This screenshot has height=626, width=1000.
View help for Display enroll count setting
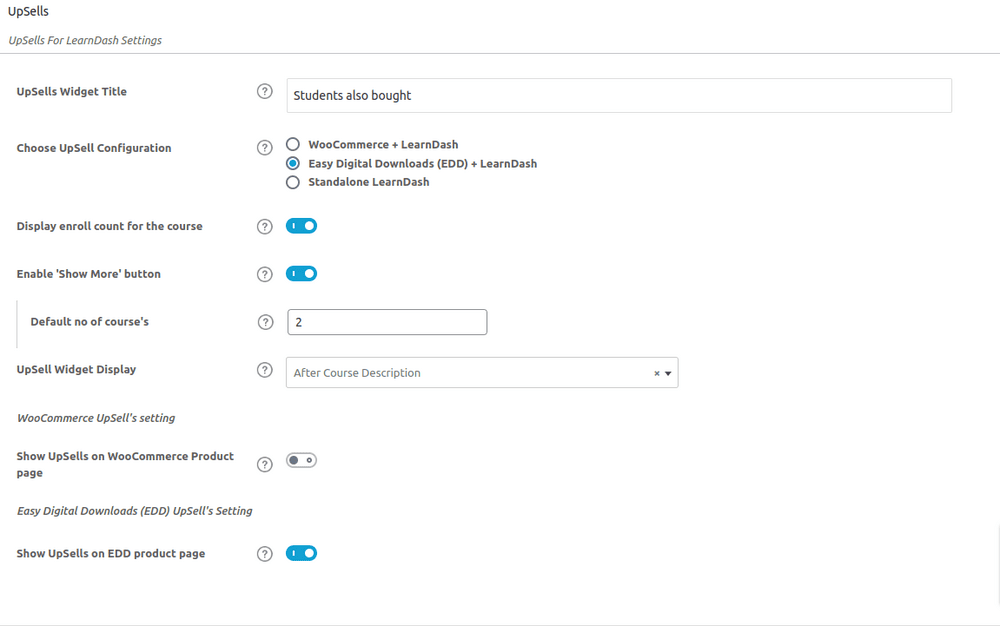tap(264, 226)
